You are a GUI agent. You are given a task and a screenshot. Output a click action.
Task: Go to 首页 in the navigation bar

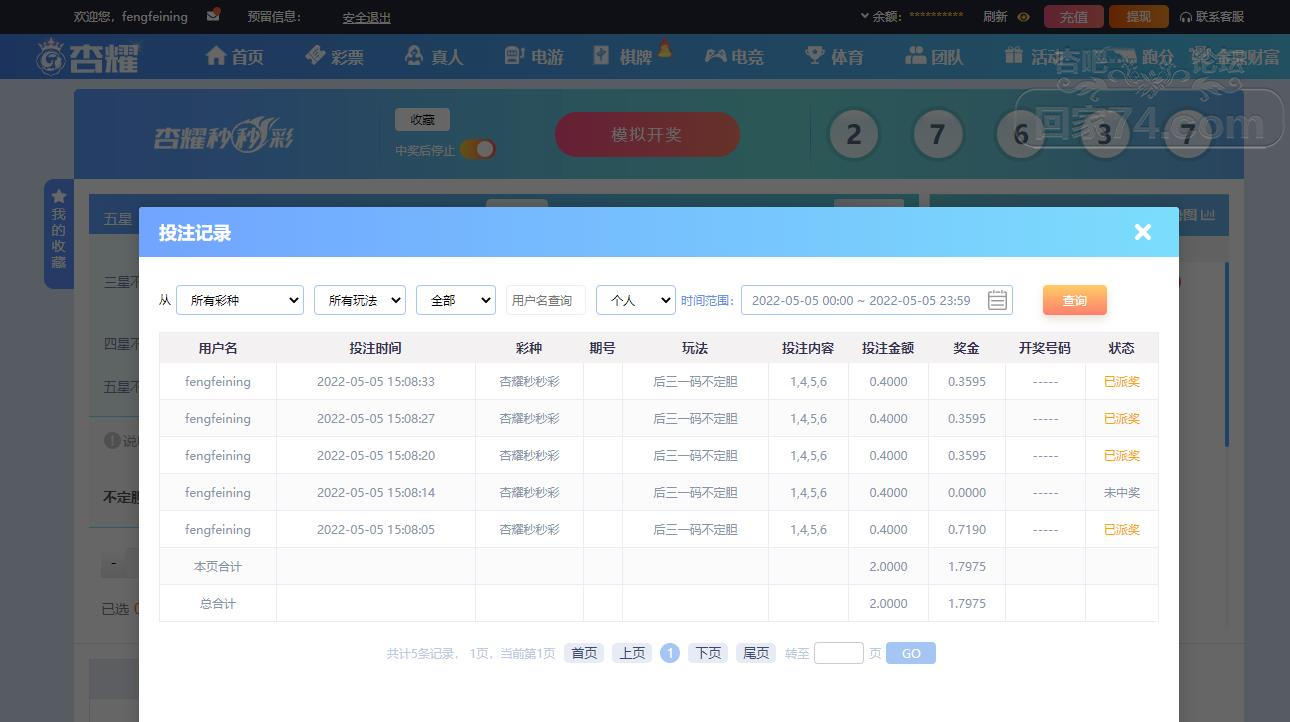click(x=235, y=57)
